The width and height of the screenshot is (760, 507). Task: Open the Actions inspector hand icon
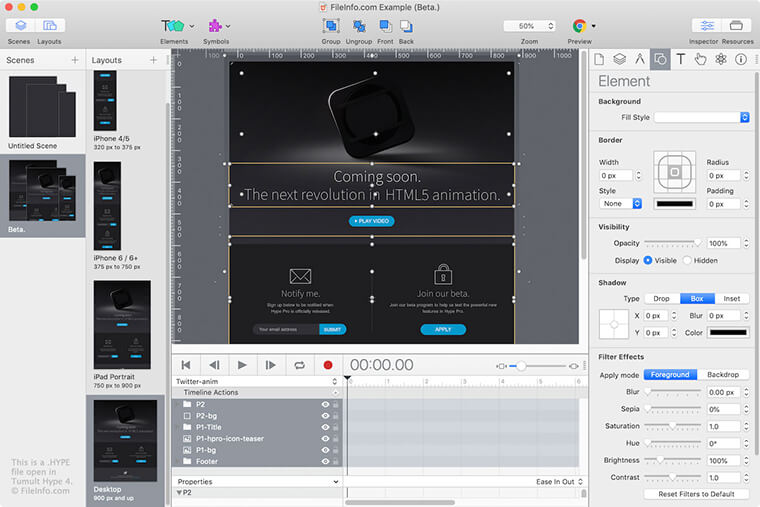701,59
